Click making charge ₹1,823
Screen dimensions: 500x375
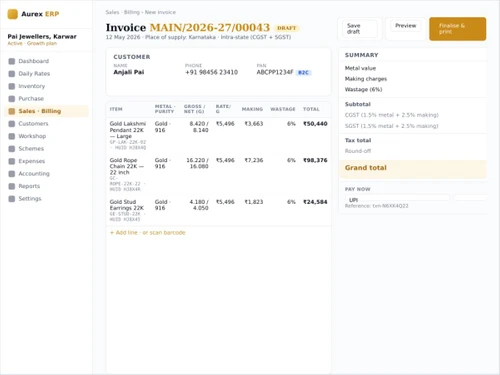[254, 202]
